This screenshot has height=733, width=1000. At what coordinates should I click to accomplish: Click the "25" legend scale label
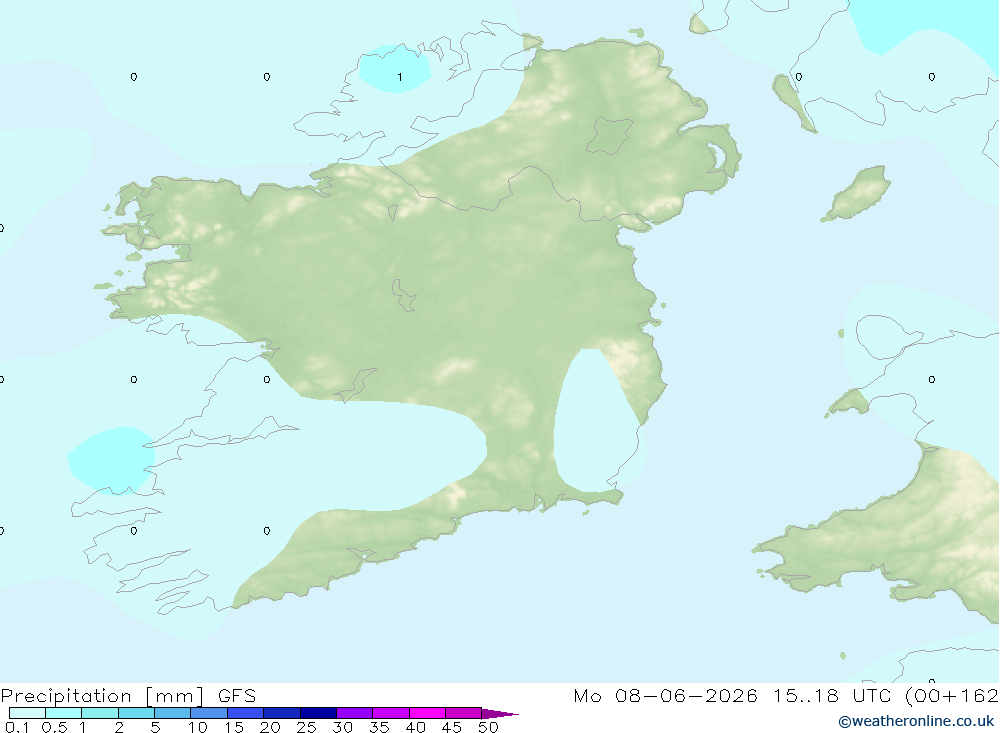[306, 727]
